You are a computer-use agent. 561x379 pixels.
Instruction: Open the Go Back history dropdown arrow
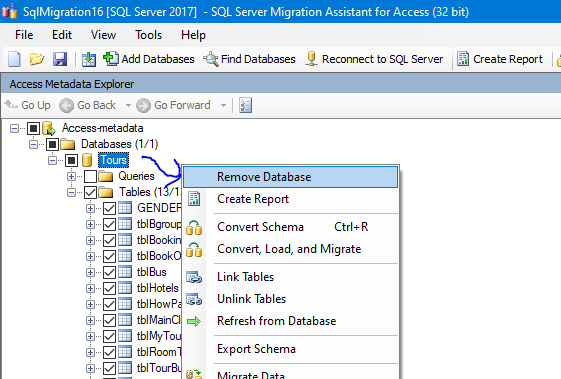click(x=128, y=106)
